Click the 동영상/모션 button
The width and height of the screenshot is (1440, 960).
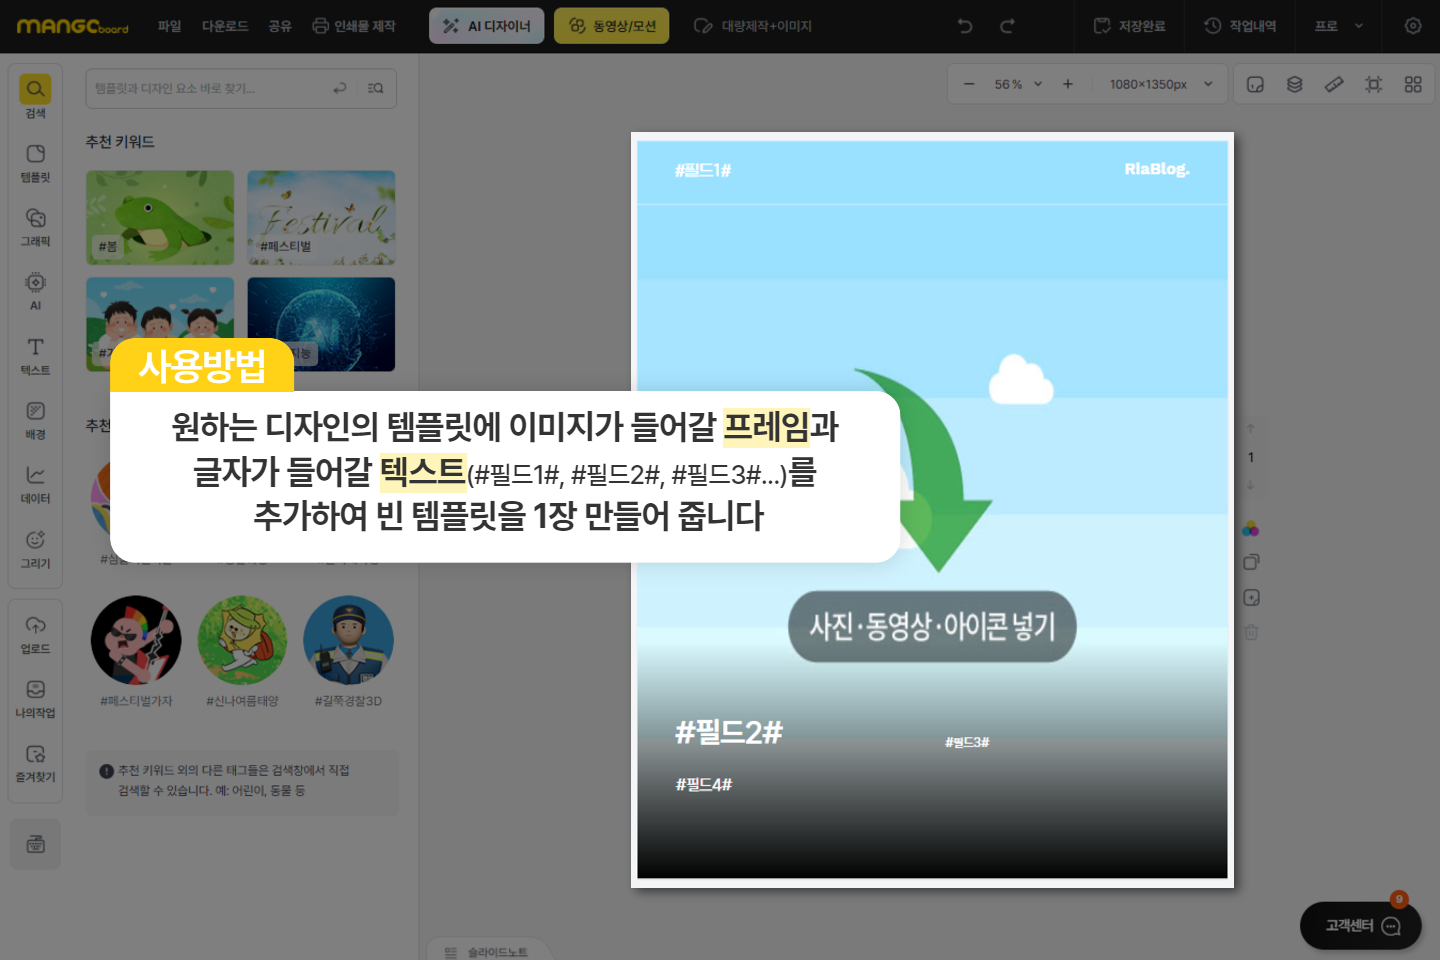point(612,26)
